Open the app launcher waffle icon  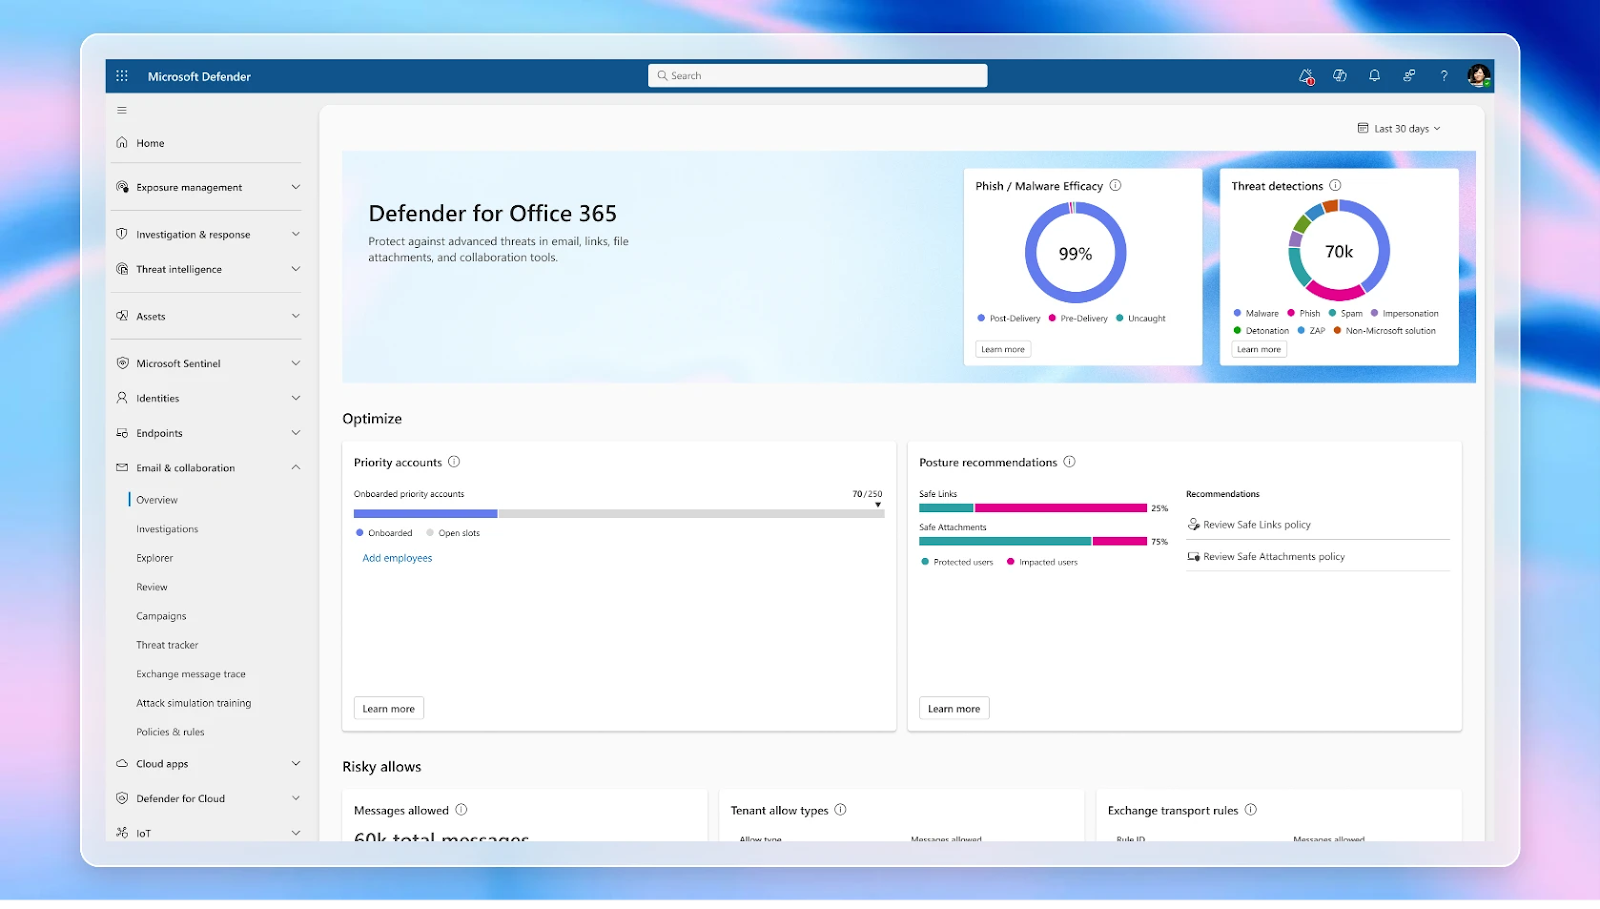click(x=122, y=76)
